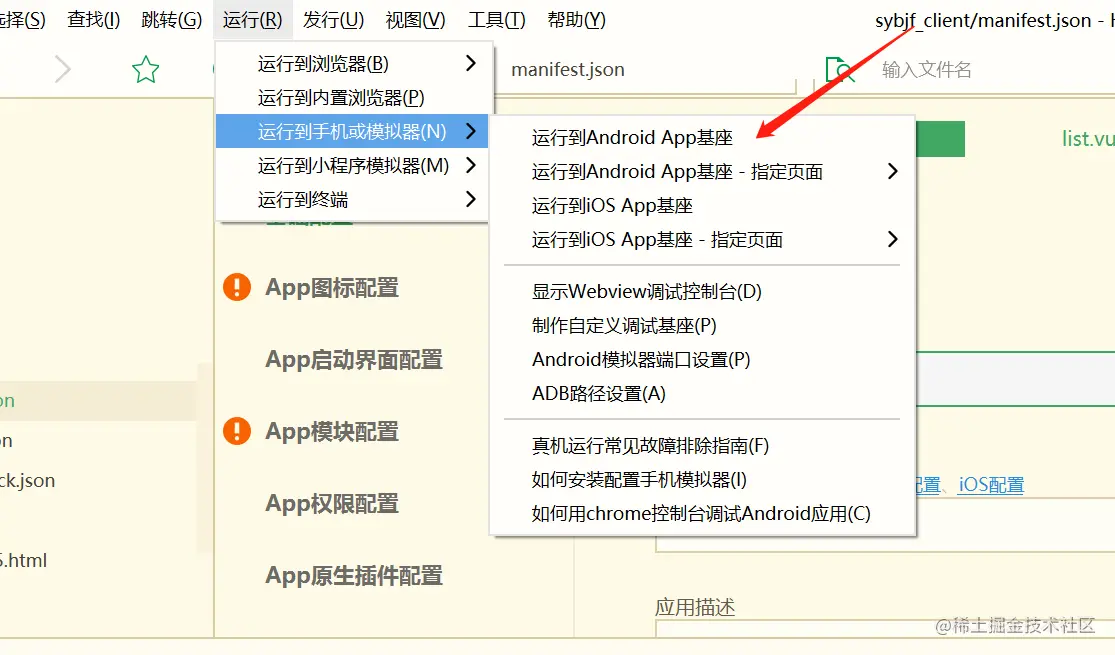Click the file search icon beside filename input
1115x655 pixels.
[x=840, y=70]
